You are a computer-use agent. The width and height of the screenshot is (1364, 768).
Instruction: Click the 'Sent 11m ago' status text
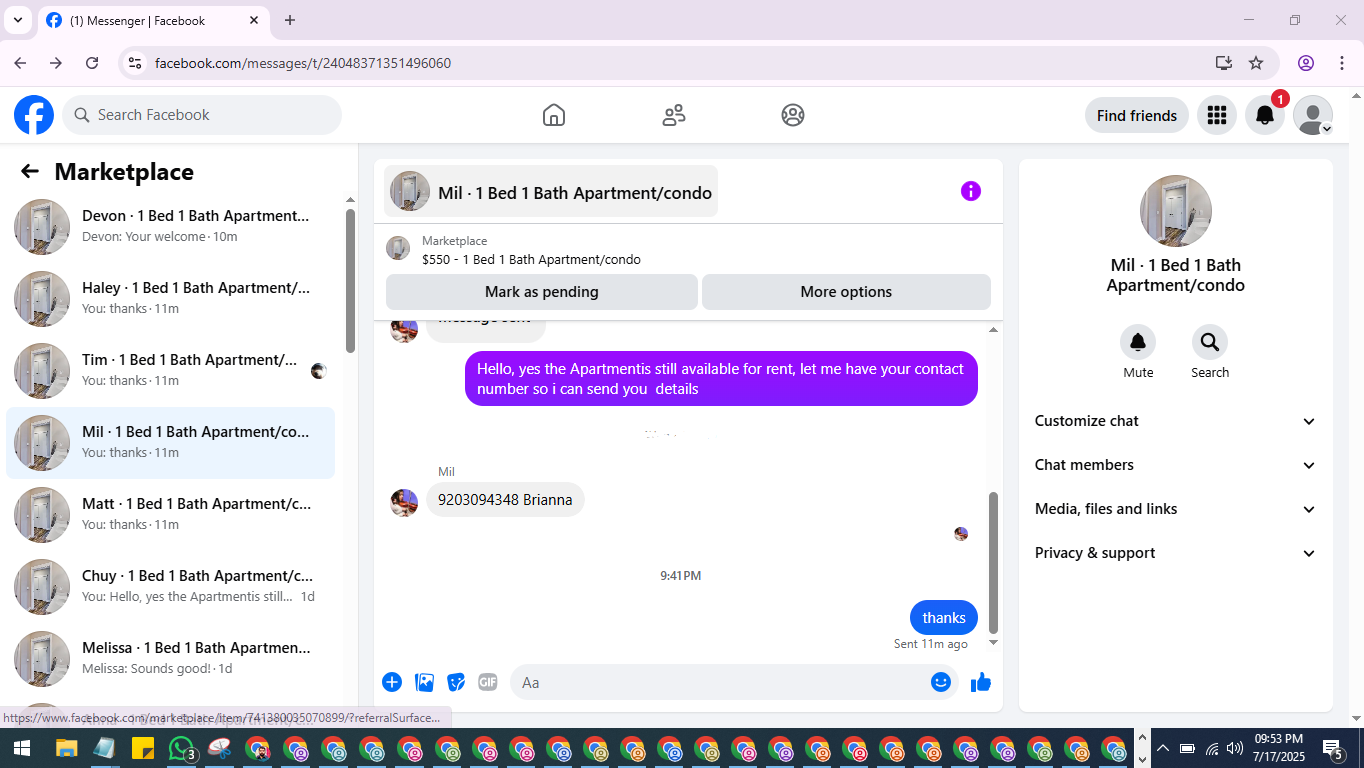931,644
